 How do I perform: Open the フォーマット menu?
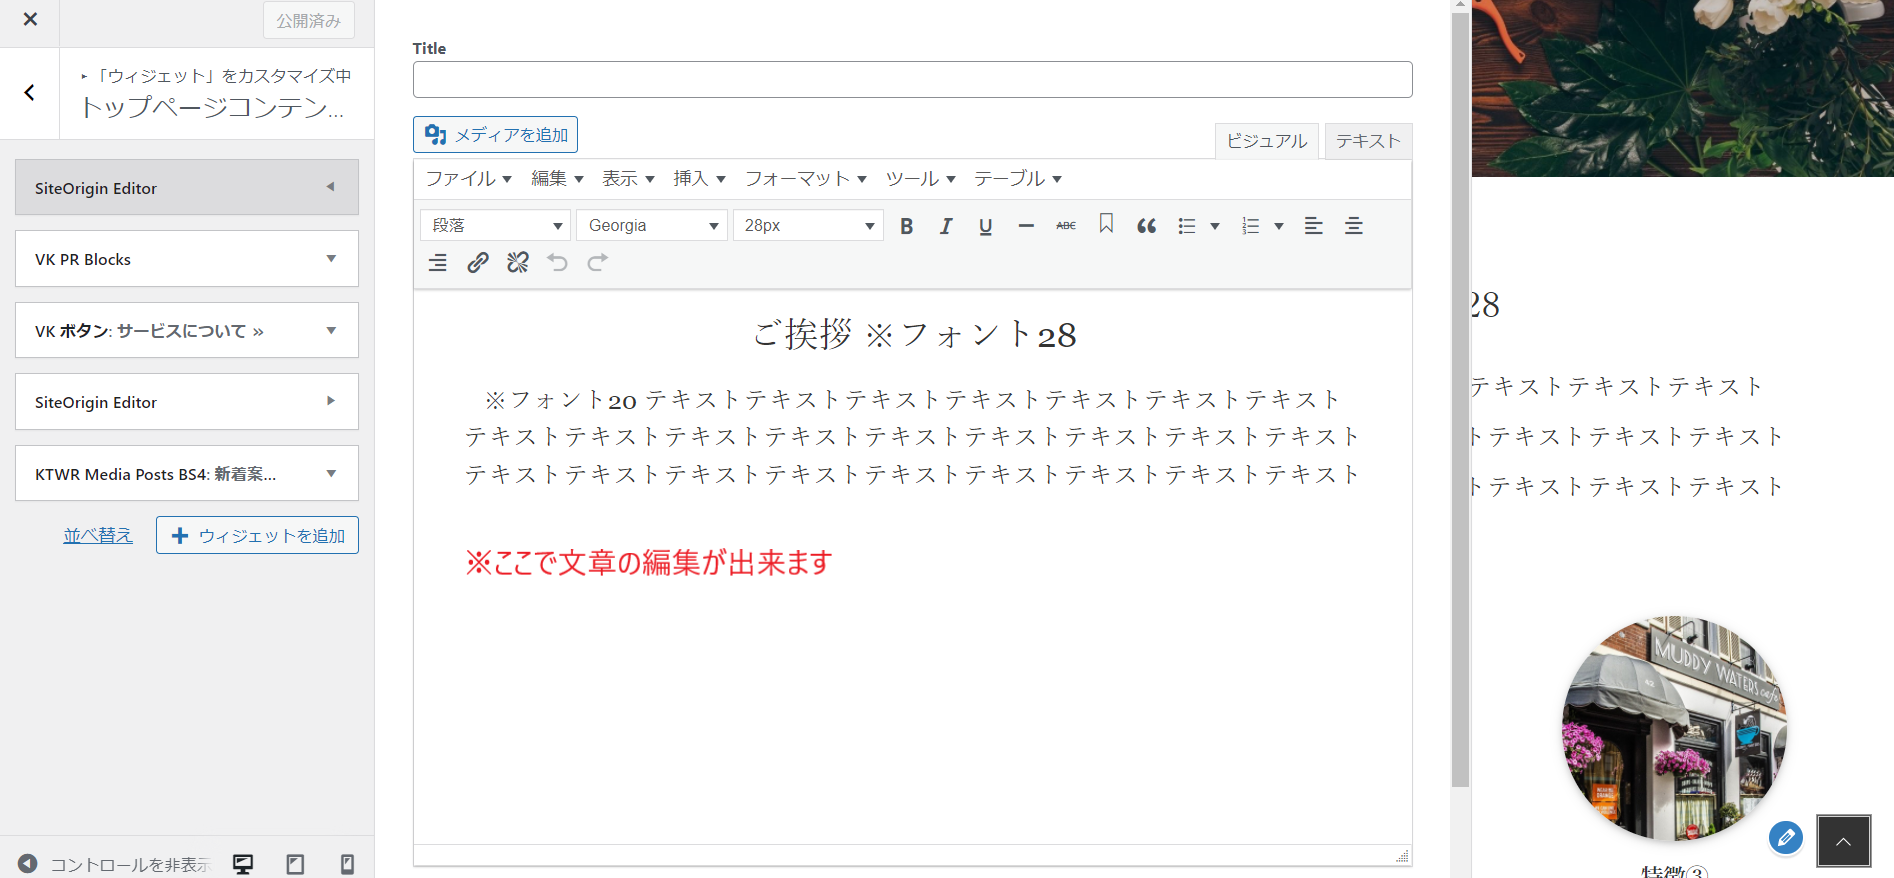[805, 179]
